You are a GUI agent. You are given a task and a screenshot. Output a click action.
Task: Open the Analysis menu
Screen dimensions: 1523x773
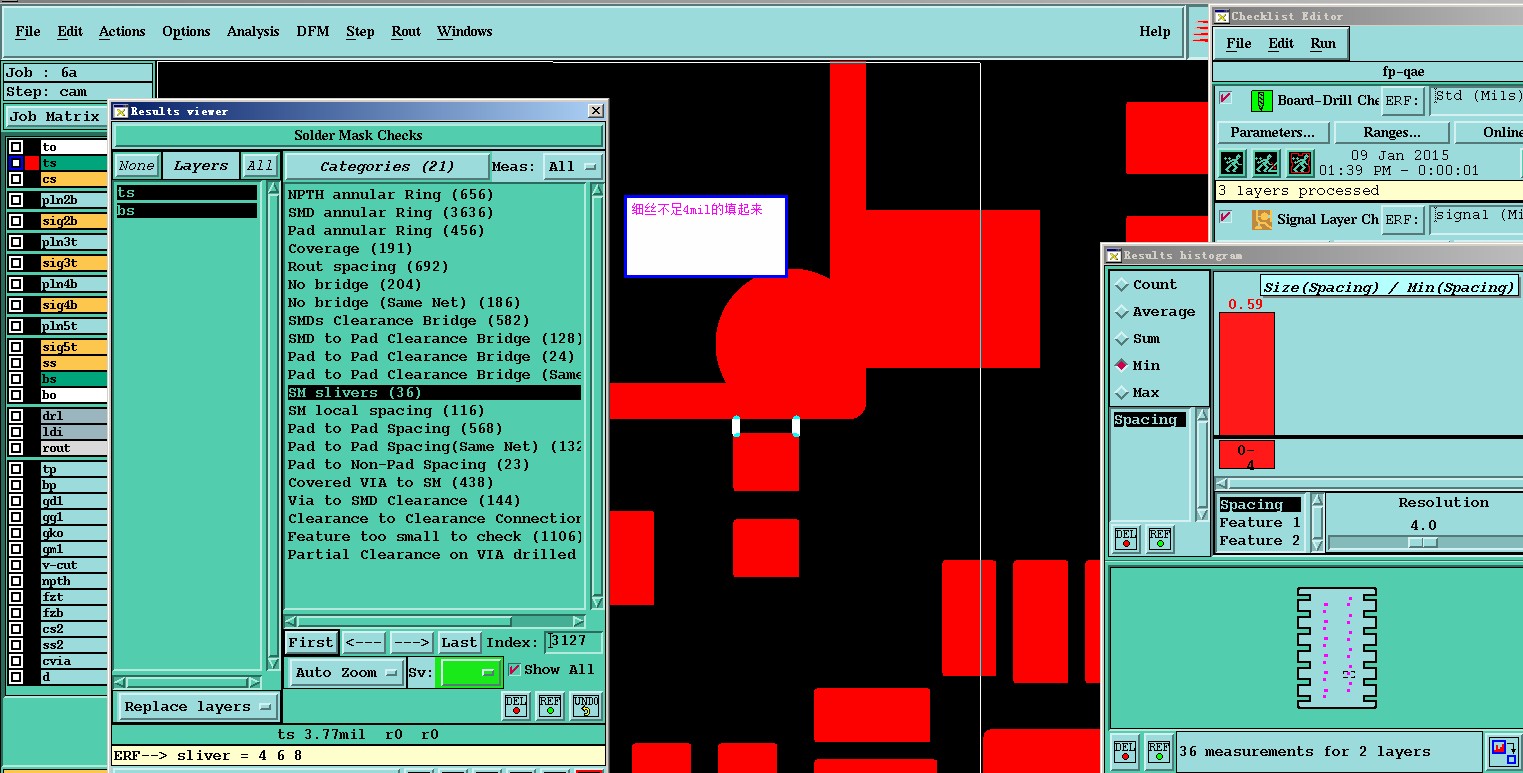pyautogui.click(x=253, y=31)
